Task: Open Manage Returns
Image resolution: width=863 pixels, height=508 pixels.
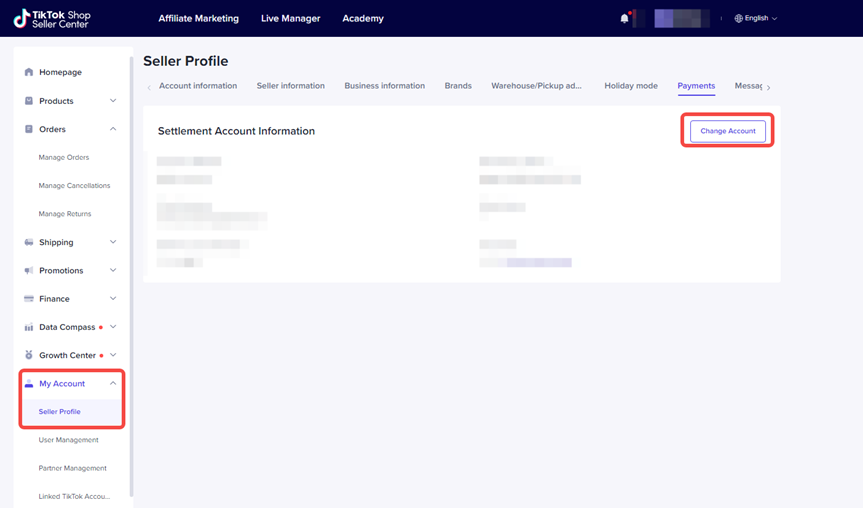Action: [65, 214]
